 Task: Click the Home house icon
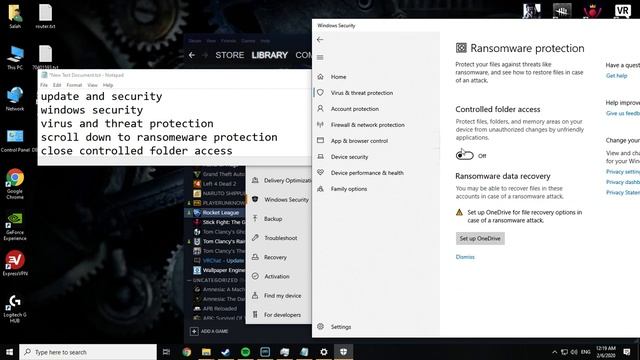pyautogui.click(x=320, y=77)
